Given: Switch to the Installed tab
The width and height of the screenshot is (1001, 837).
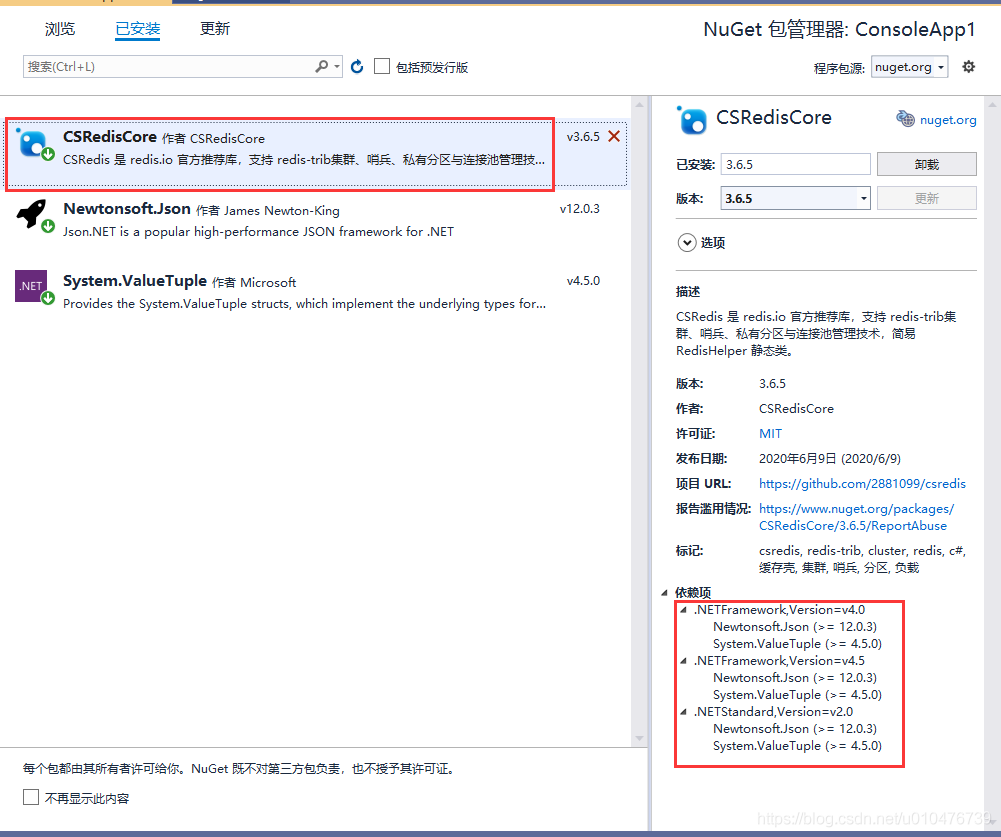Looking at the screenshot, I should click(137, 29).
